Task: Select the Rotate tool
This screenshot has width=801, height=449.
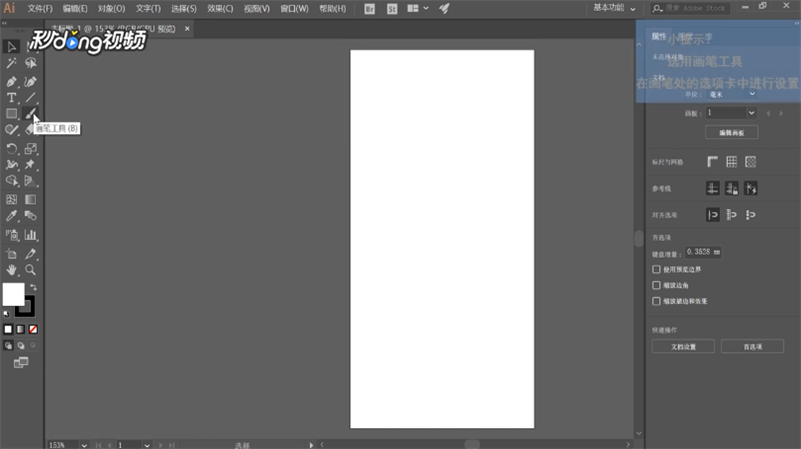Action: 11,149
